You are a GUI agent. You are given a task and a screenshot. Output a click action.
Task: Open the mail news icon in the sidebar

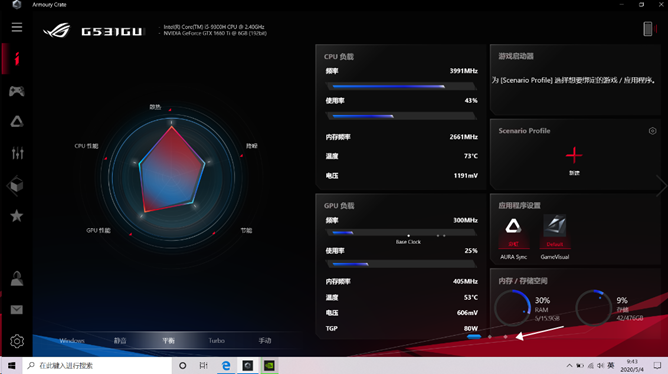[17, 310]
